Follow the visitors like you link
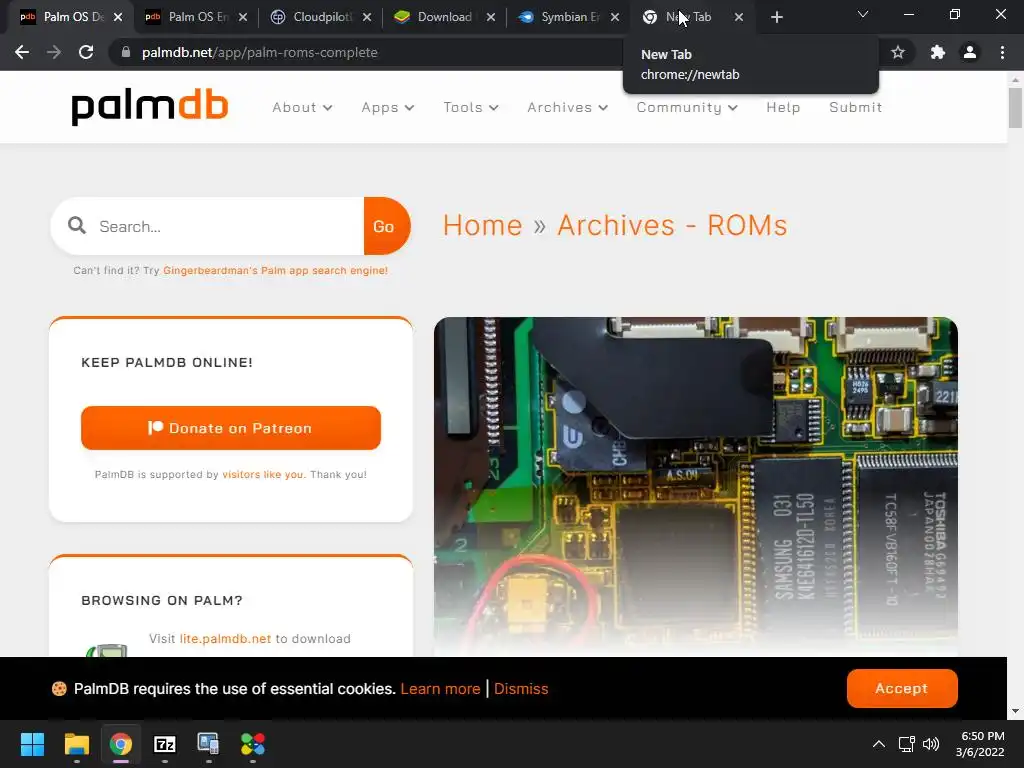Image resolution: width=1024 pixels, height=768 pixels. click(263, 475)
